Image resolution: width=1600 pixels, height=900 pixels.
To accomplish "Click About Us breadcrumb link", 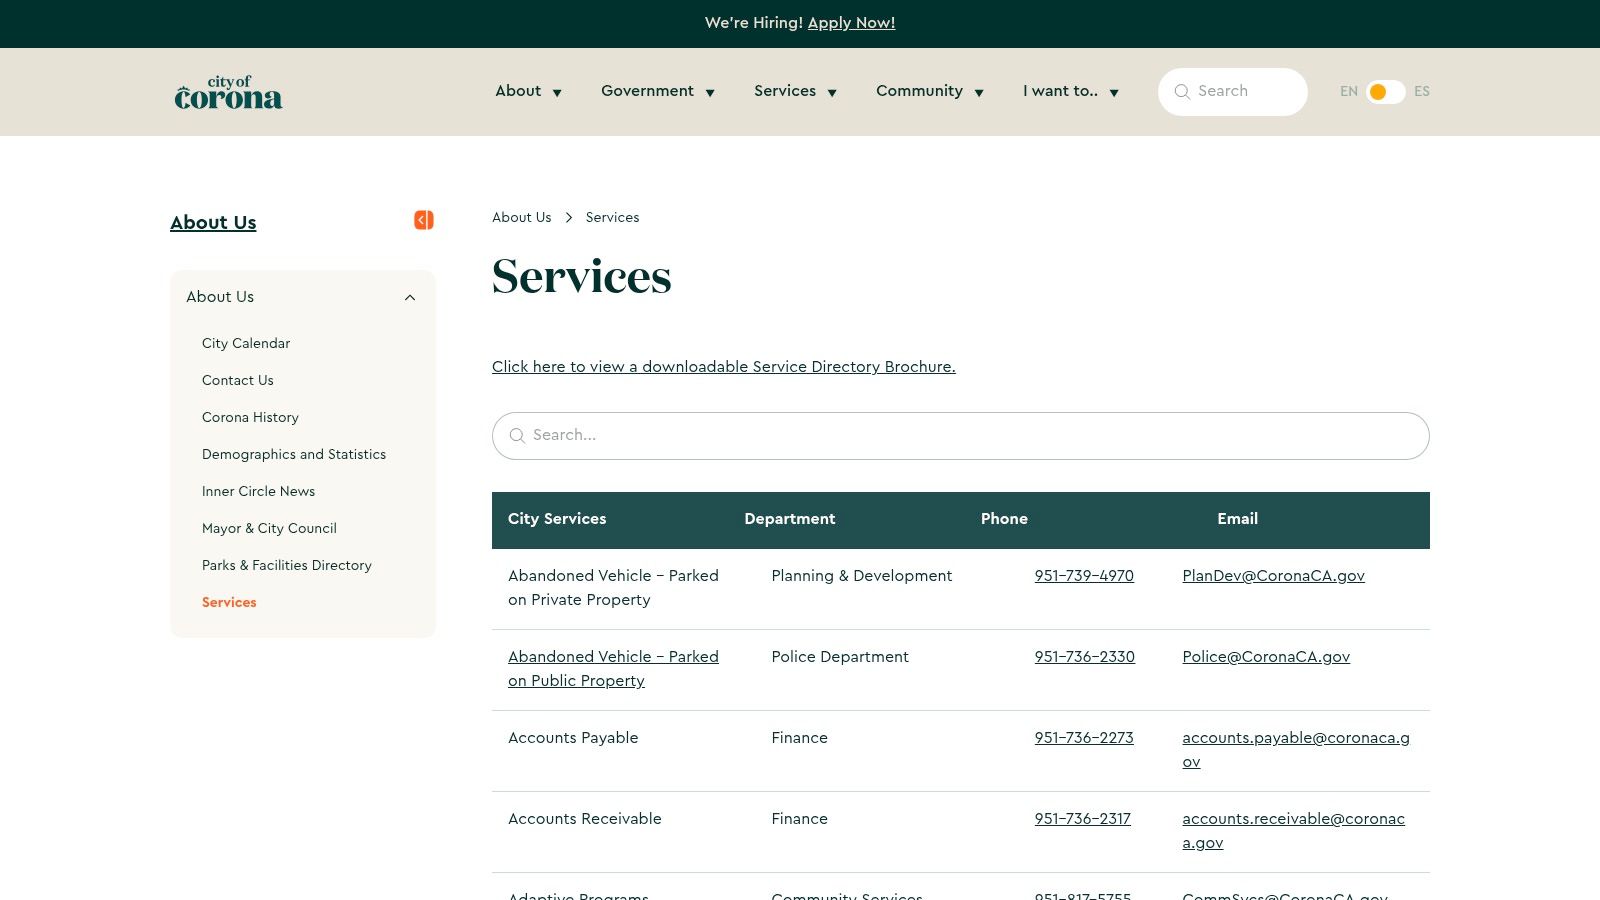I will point(521,217).
